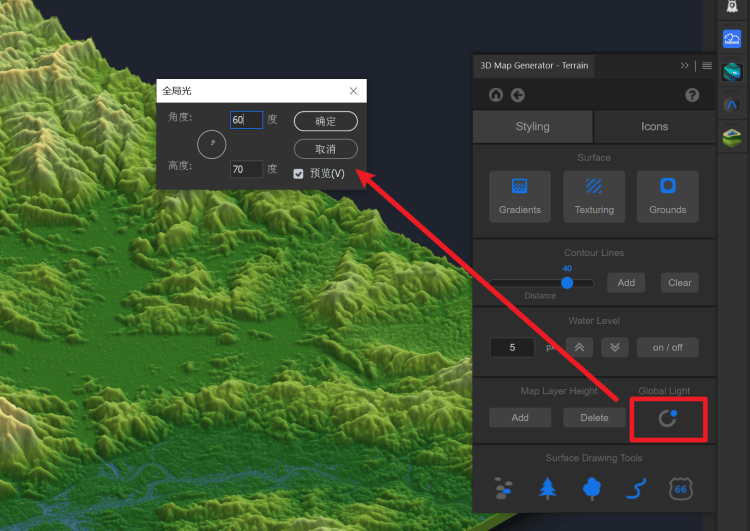Select the pine tree drawing tool

coord(547,488)
